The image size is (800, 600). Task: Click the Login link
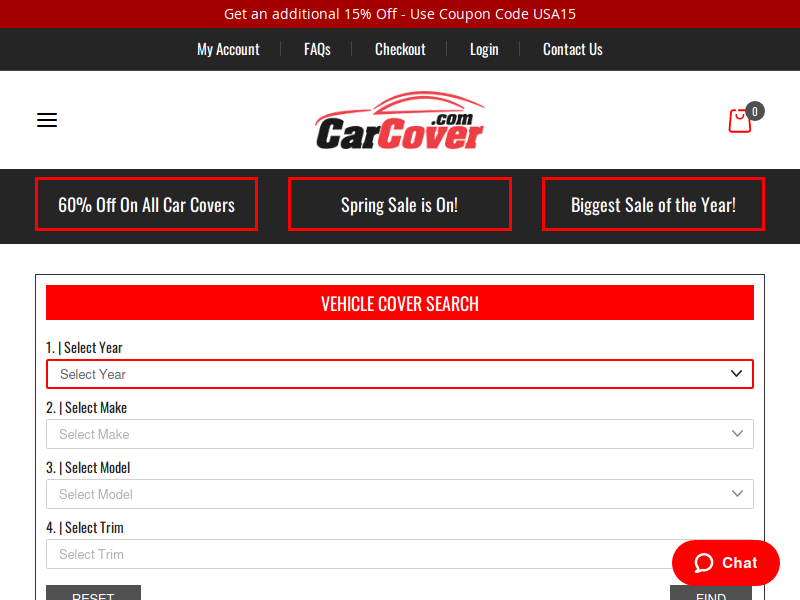pyautogui.click(x=484, y=49)
